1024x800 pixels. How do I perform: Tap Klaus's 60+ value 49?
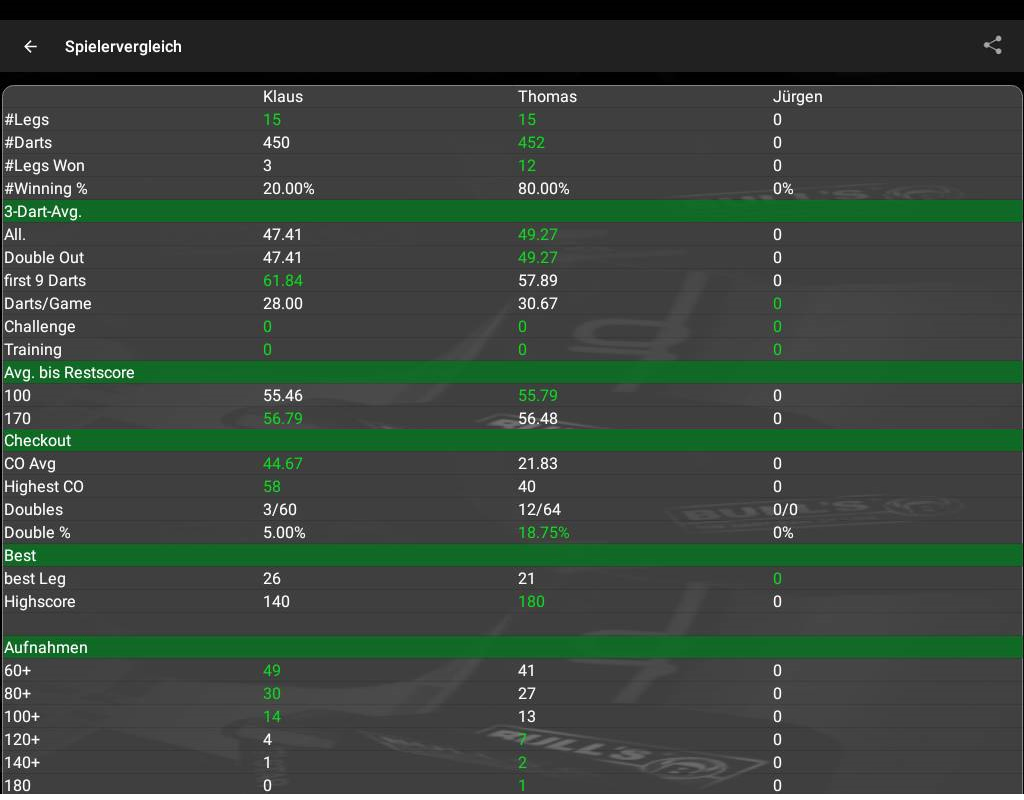[271, 671]
